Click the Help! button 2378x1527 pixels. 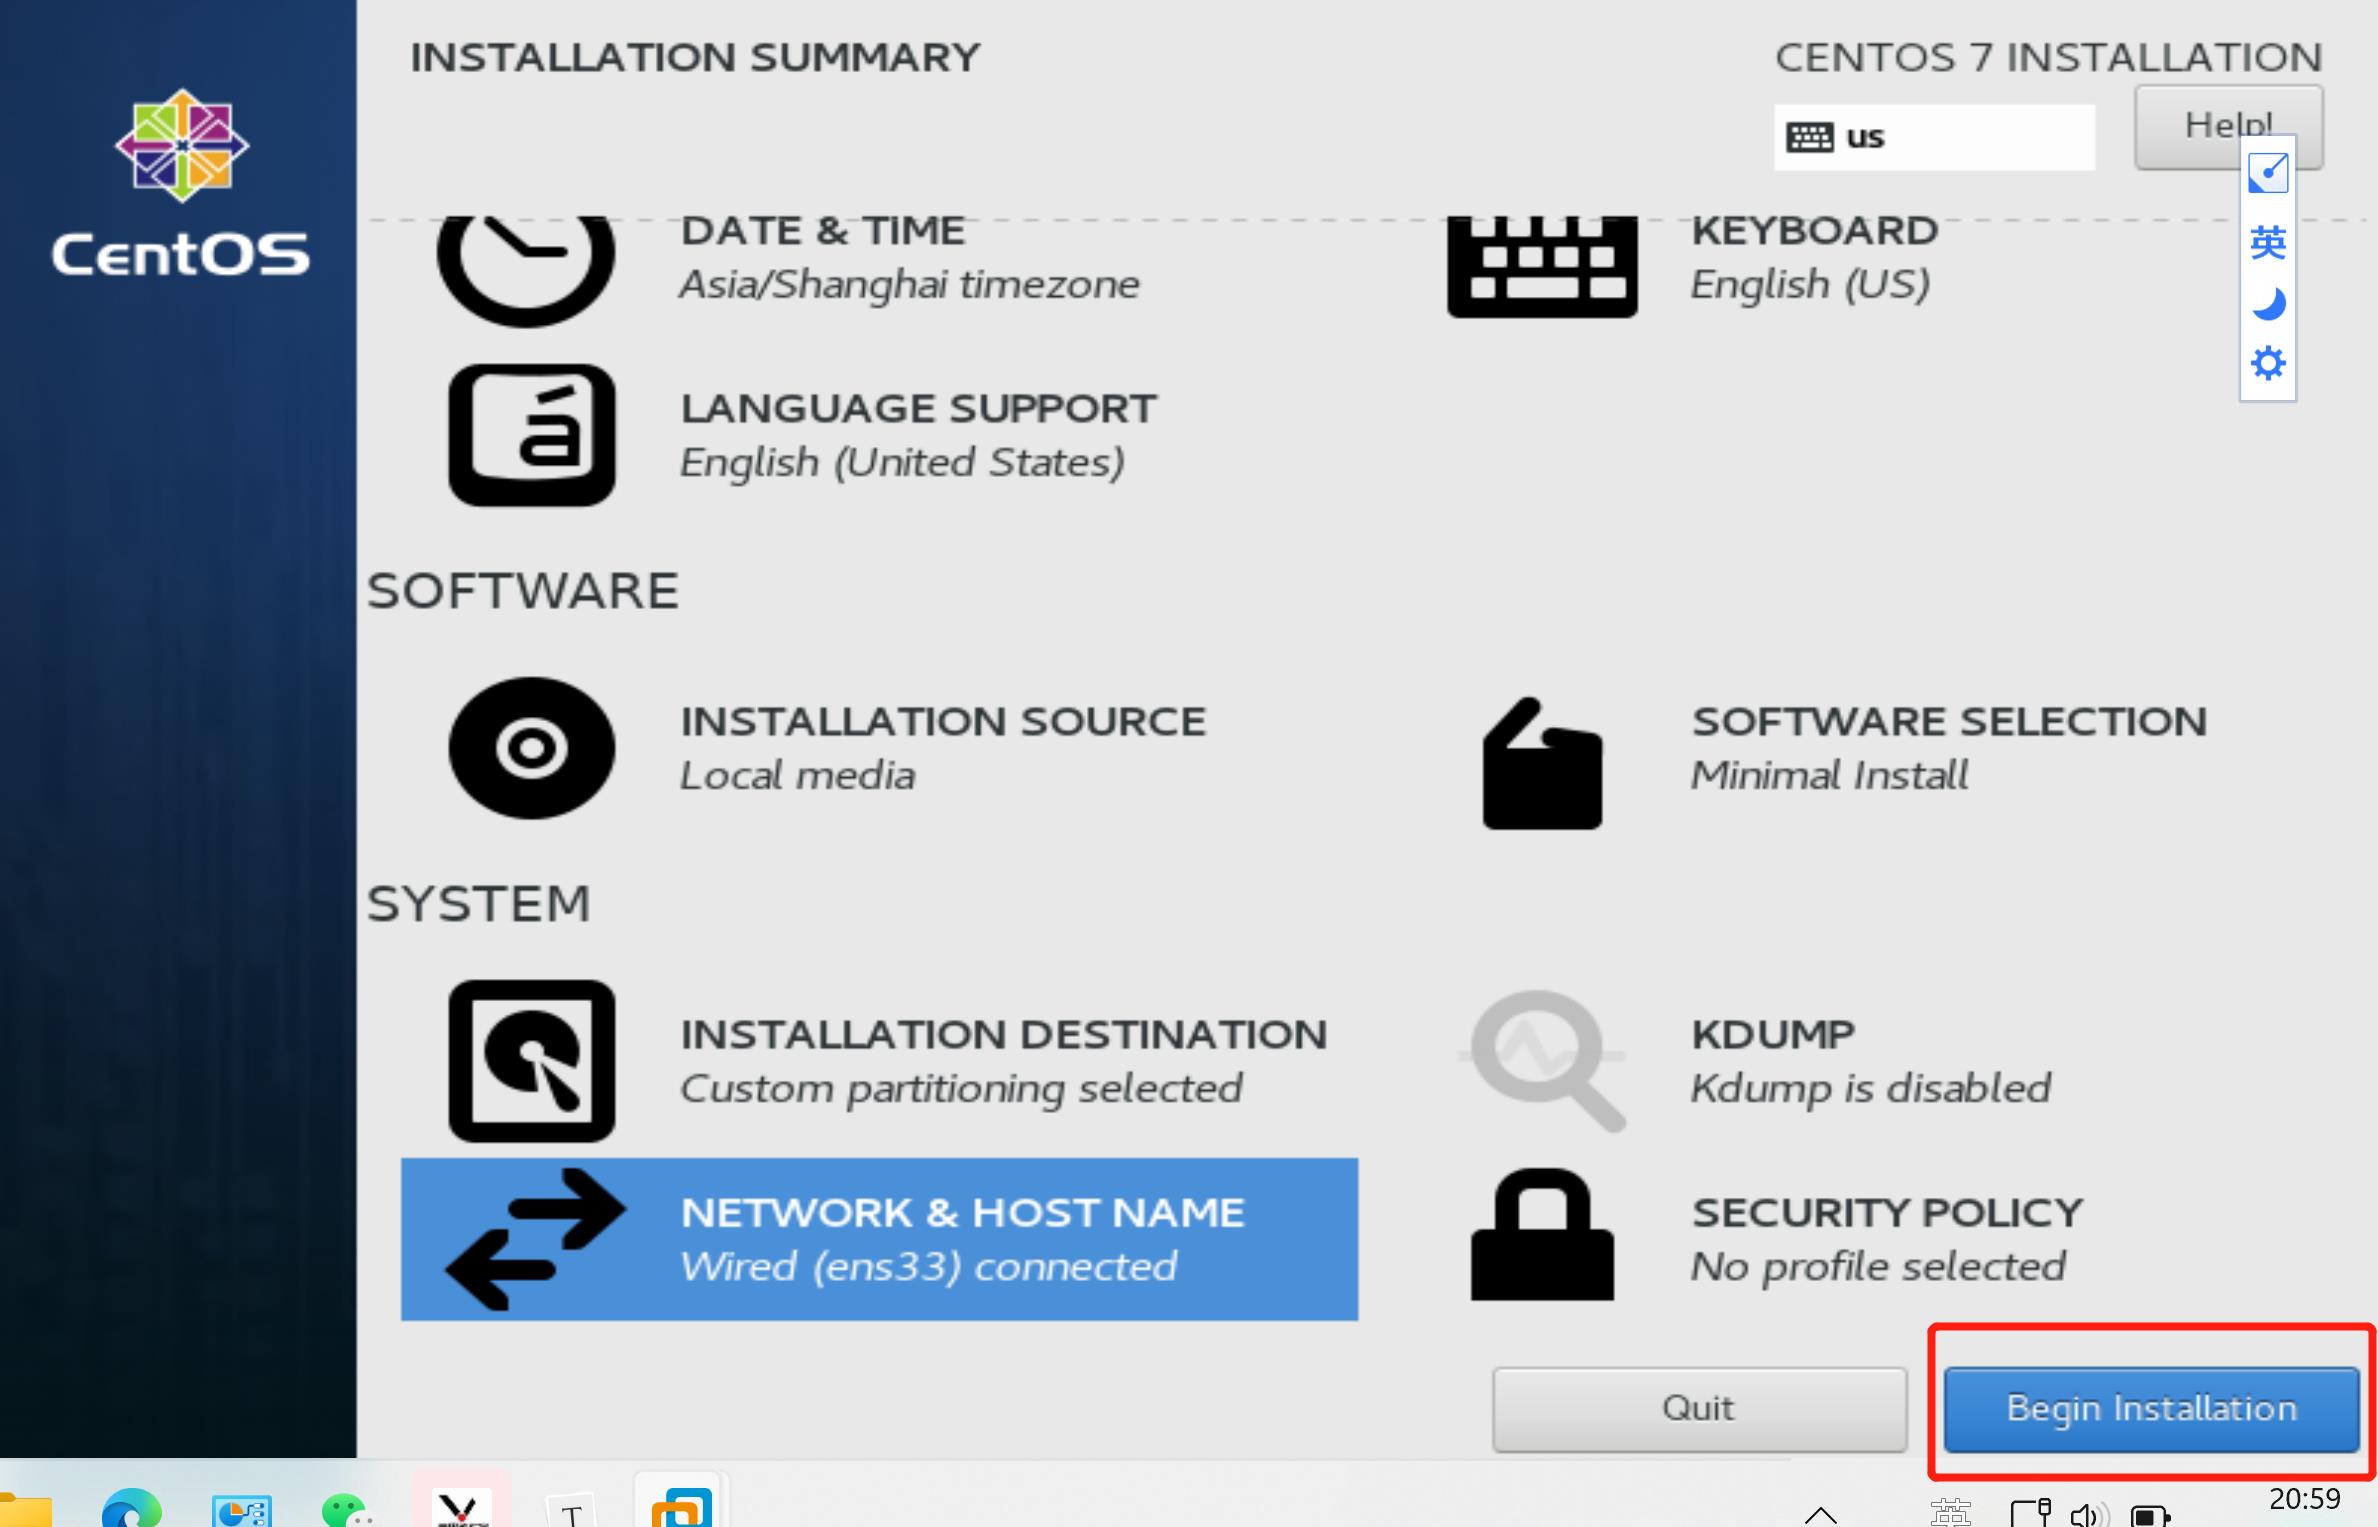tap(2228, 126)
